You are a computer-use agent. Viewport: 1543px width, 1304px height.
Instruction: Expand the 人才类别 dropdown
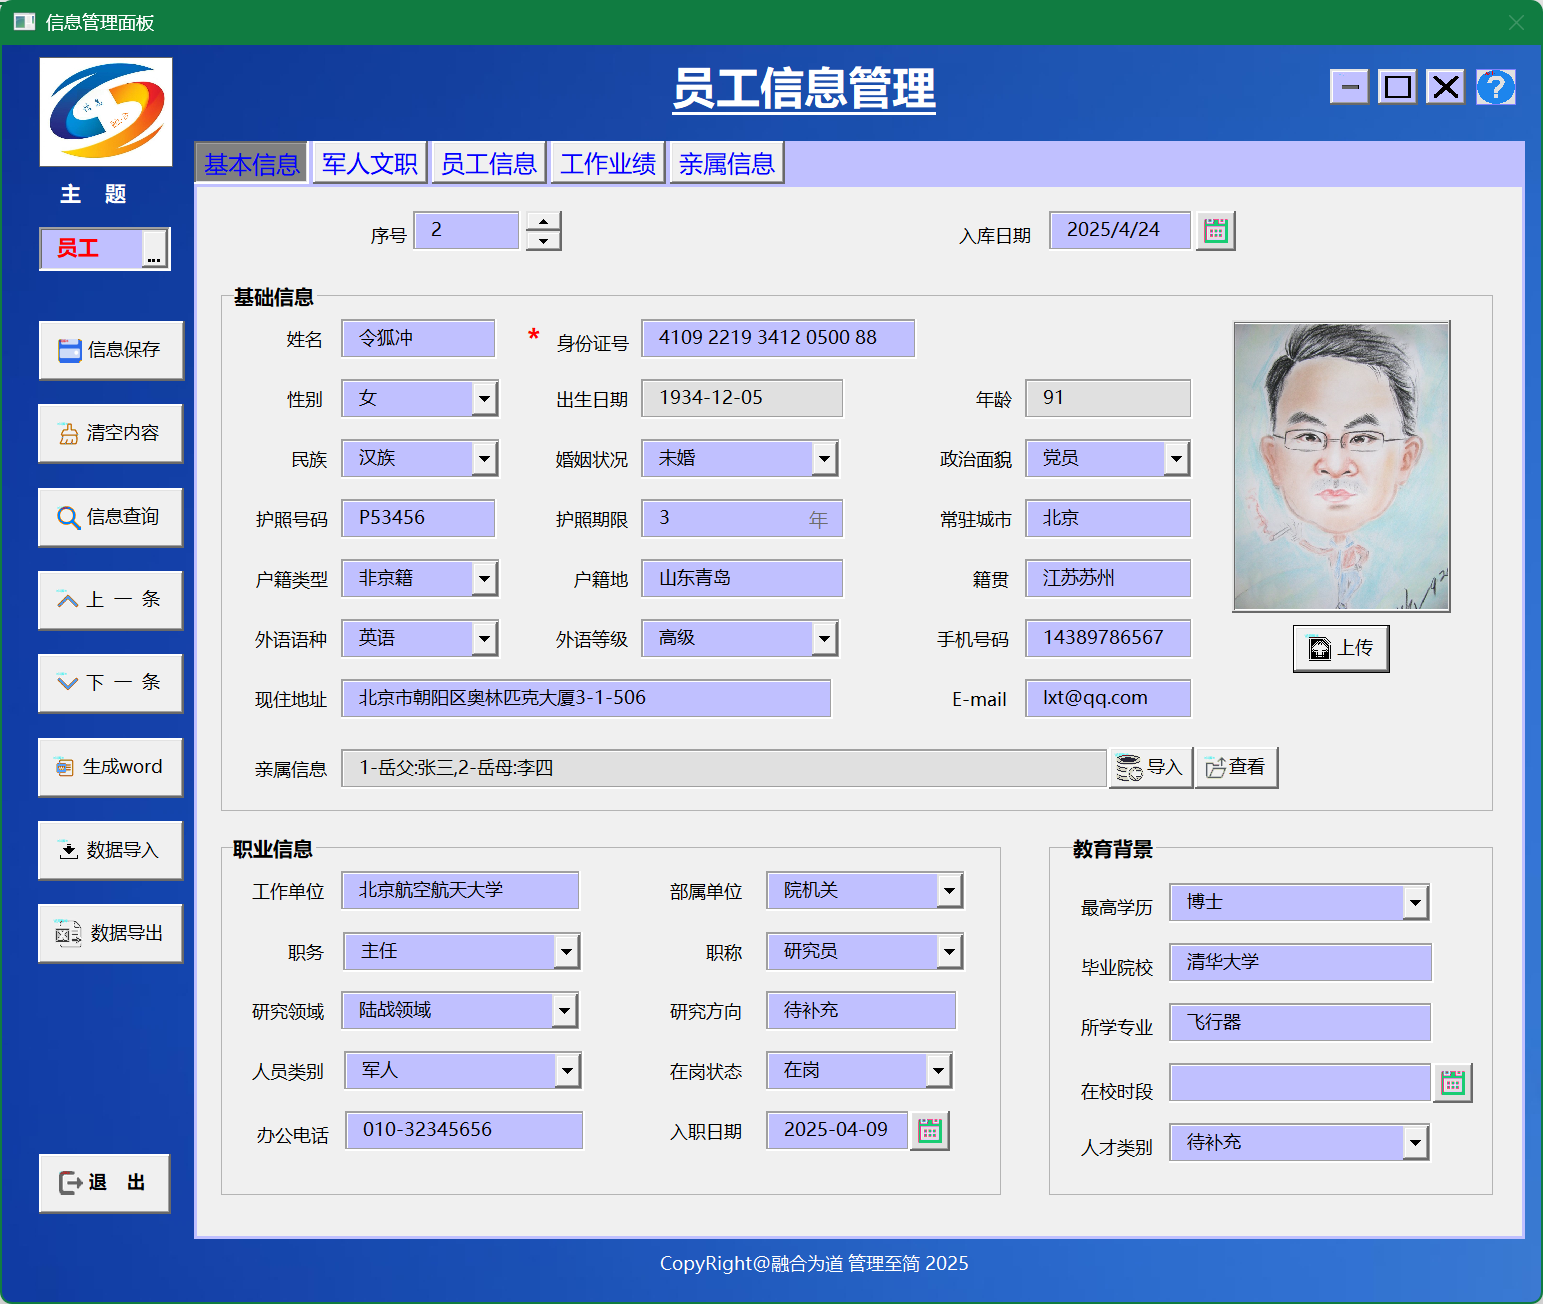coord(1415,1142)
